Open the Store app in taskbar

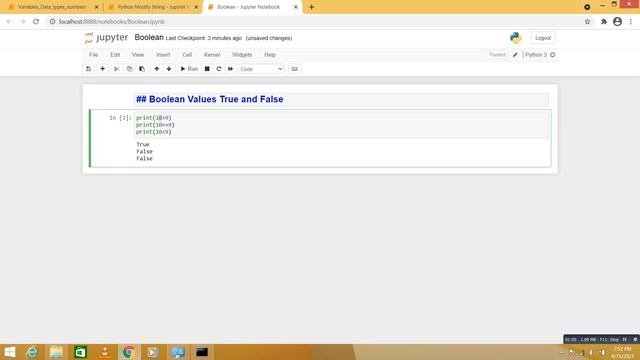[80, 352]
